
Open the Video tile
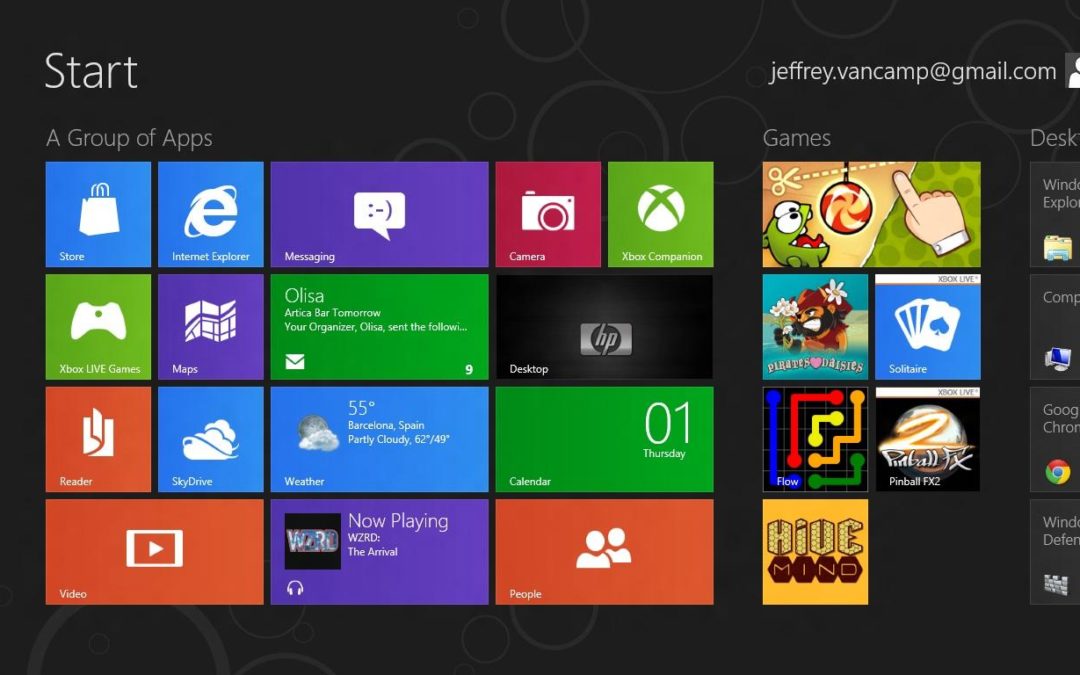click(154, 552)
